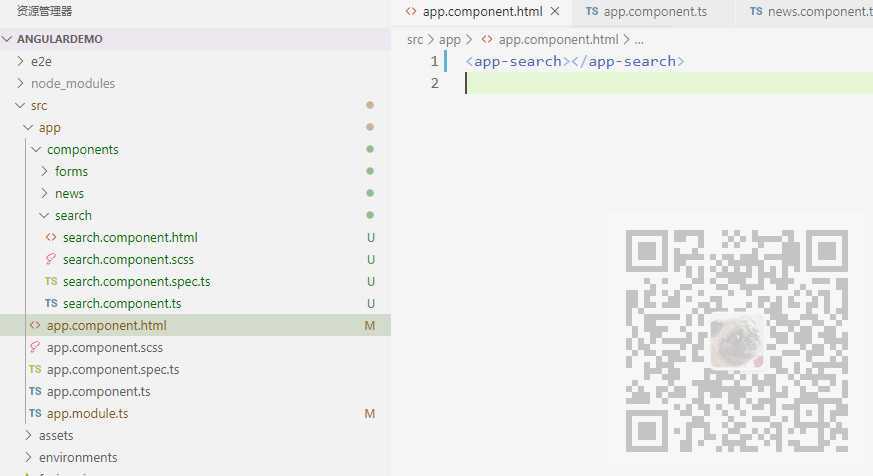
Task: Collapse the components folder chevron
Action: 37,149
